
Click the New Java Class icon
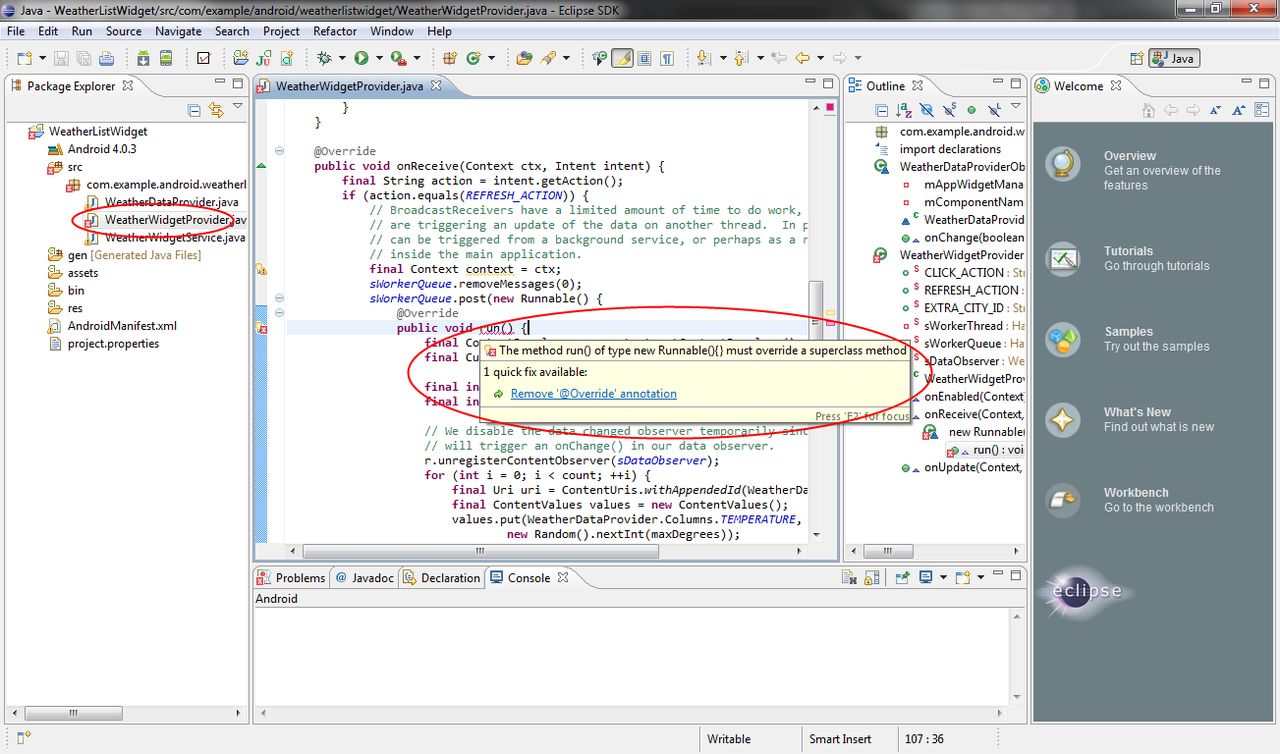click(x=473, y=58)
